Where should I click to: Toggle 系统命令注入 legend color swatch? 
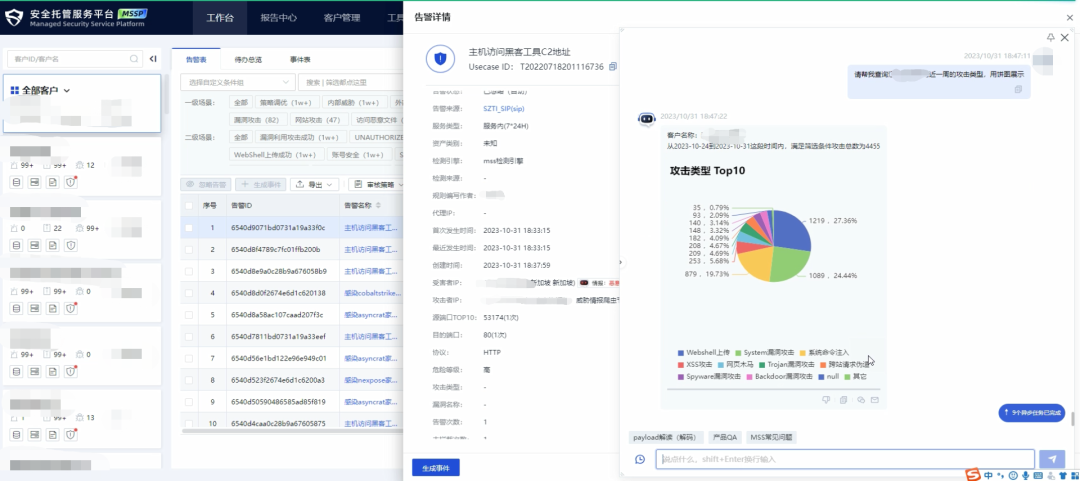click(803, 352)
